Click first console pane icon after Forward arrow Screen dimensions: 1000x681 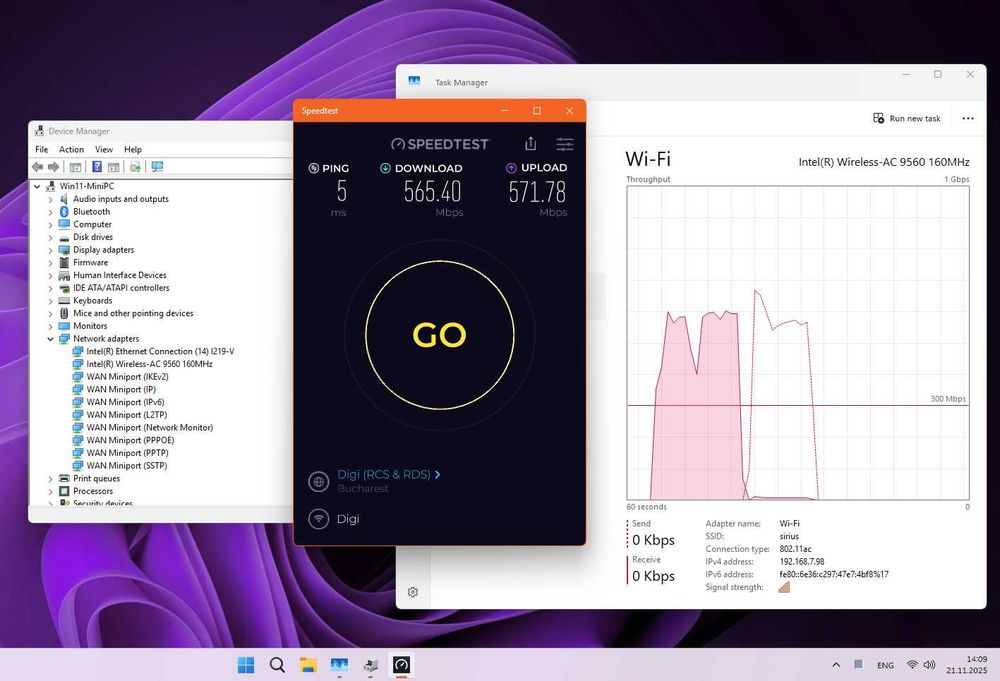coord(75,167)
